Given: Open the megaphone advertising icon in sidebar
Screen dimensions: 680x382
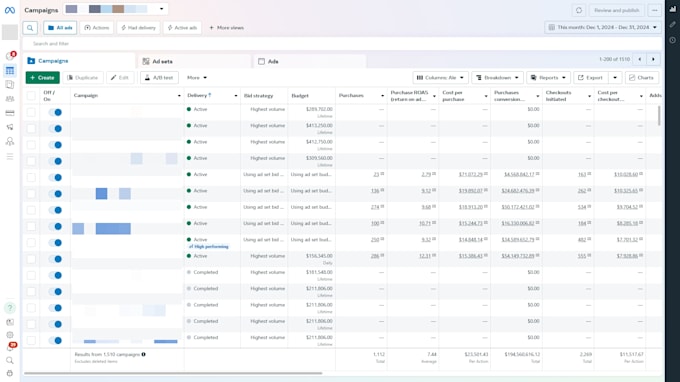Looking at the screenshot, I should [10, 127].
